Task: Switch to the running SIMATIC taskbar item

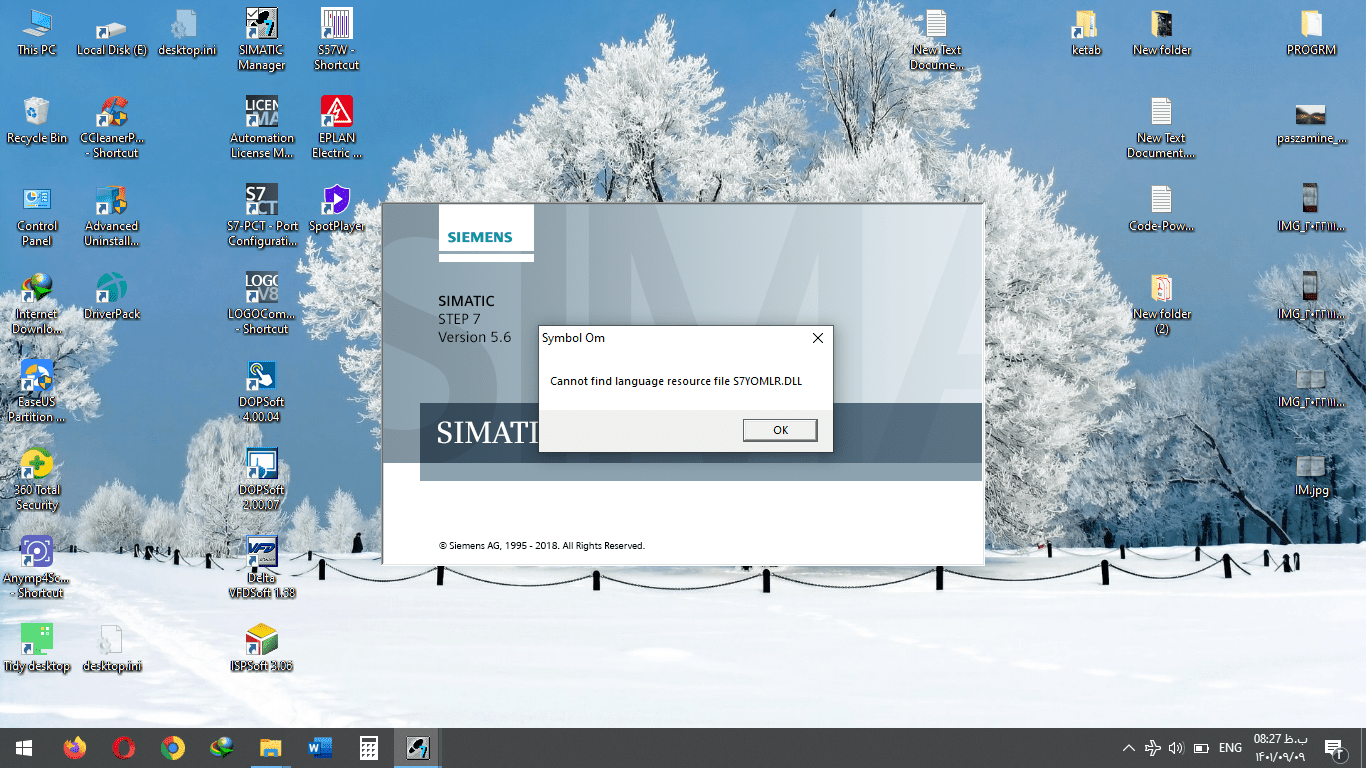Action: tap(418, 747)
